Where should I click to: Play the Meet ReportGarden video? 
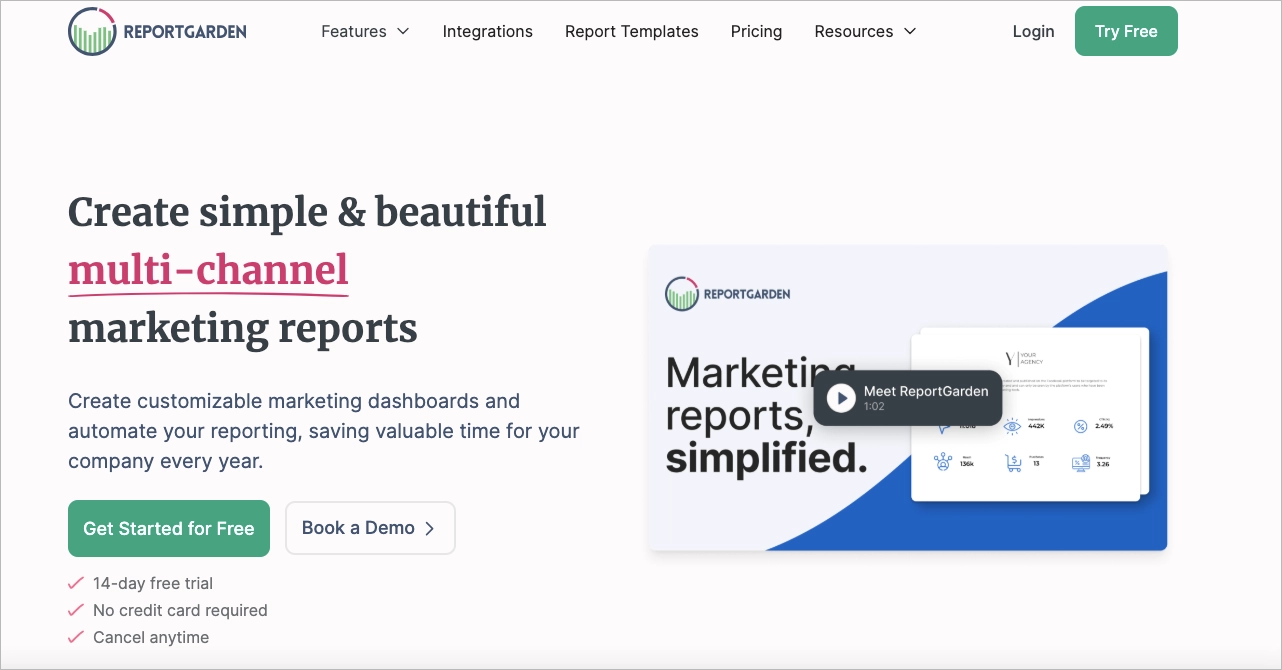click(x=841, y=398)
